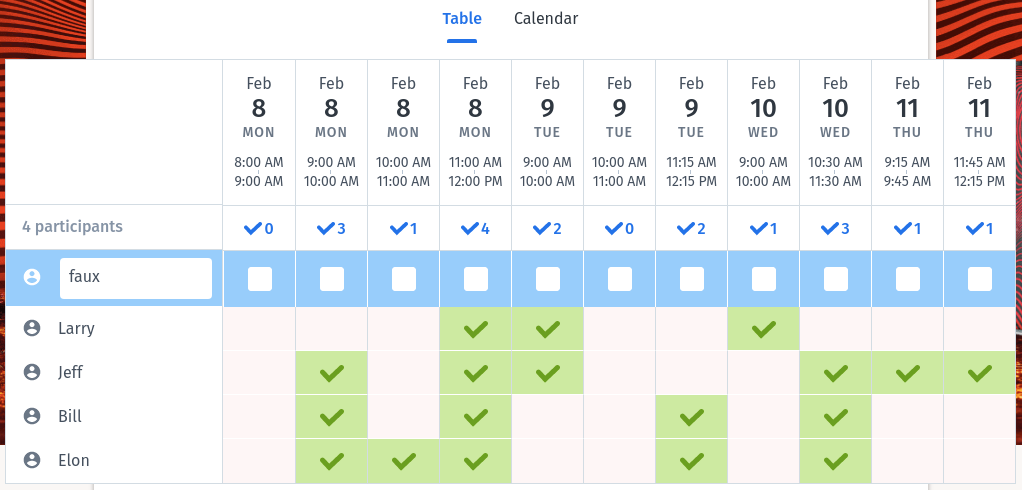Viewport: 1022px width, 490px height.
Task: Check the Feb 8 8:00 AM availability box
Action: 260,279
